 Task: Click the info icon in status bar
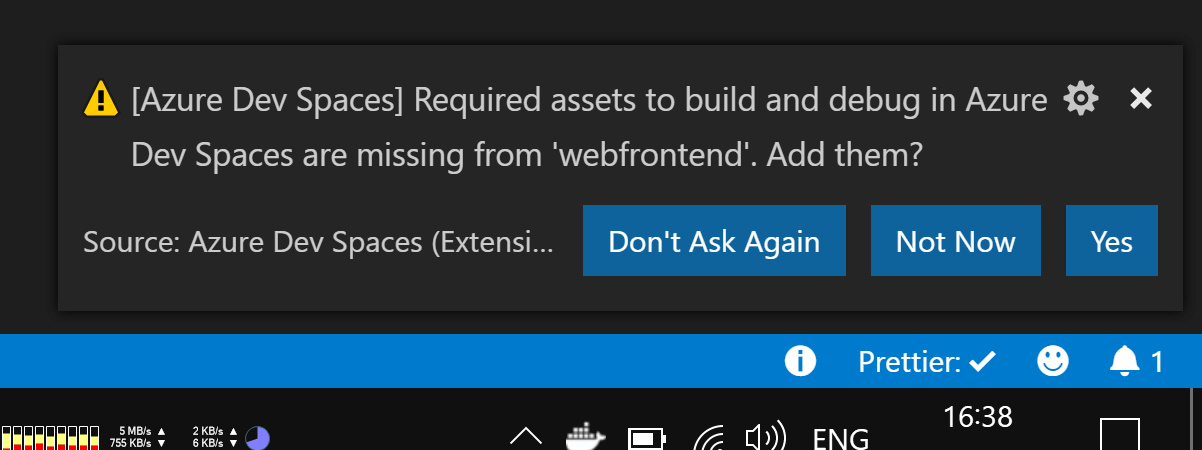point(800,361)
